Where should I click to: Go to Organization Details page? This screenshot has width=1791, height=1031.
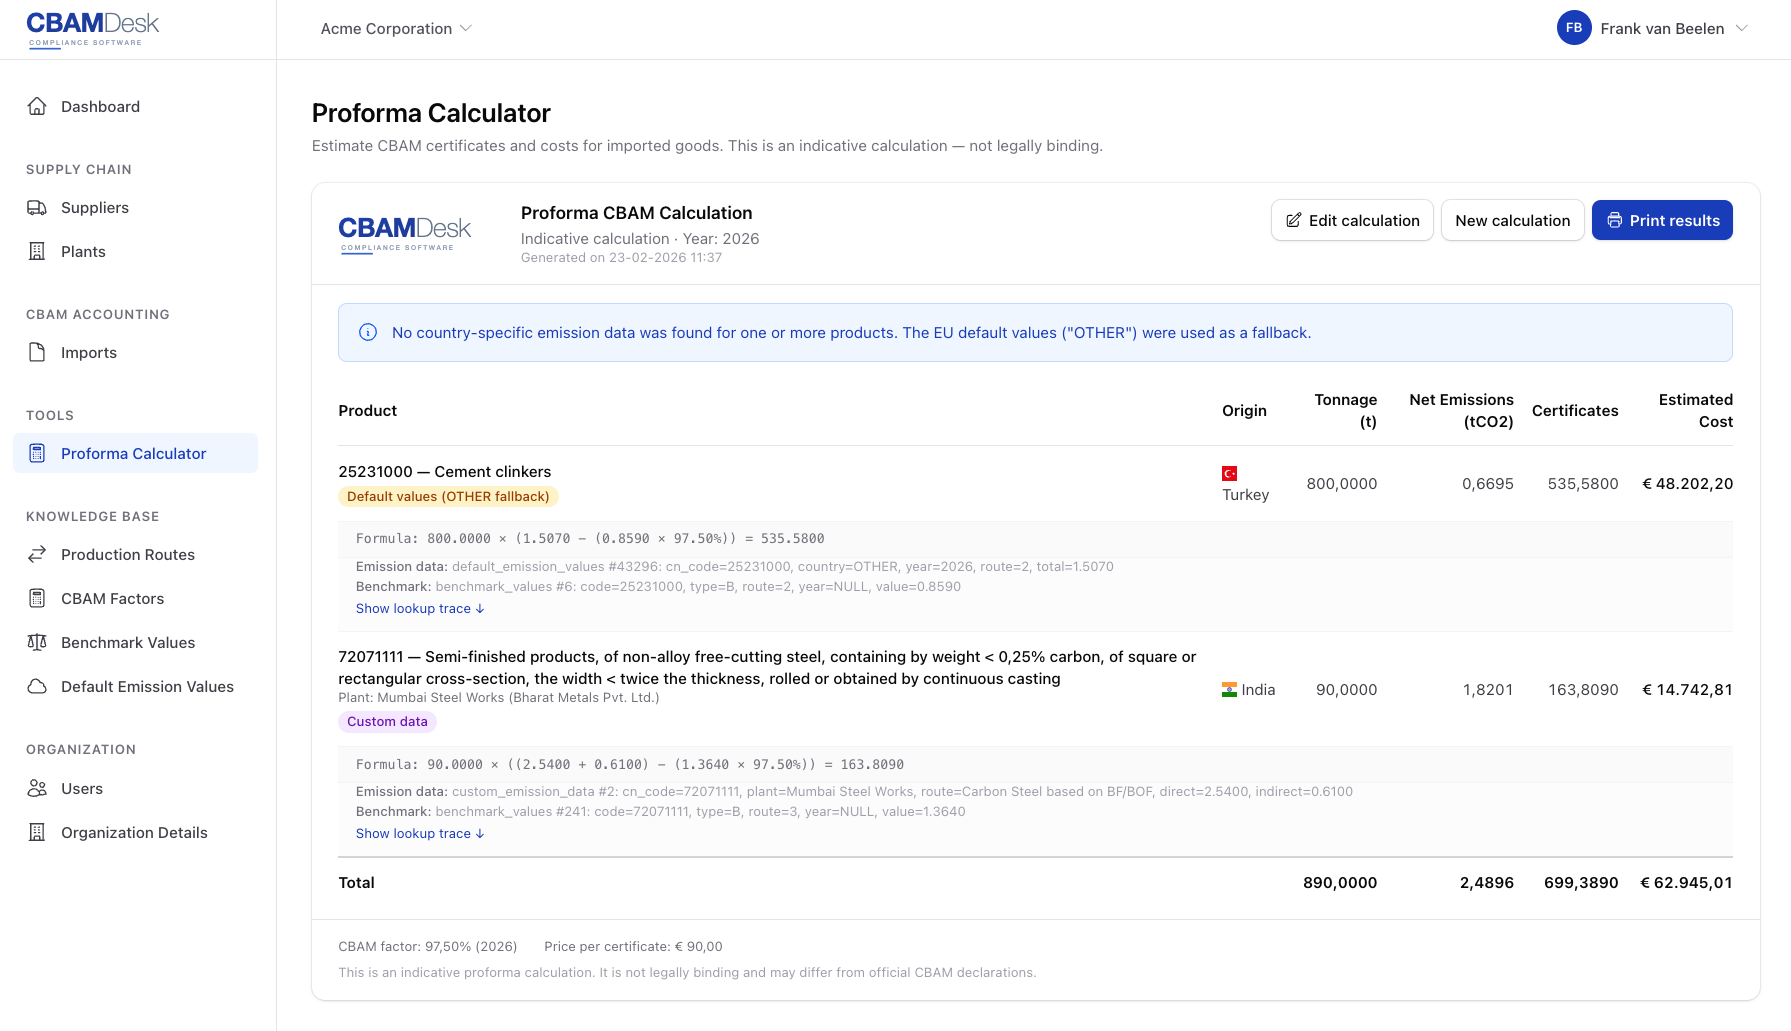[x=134, y=833]
